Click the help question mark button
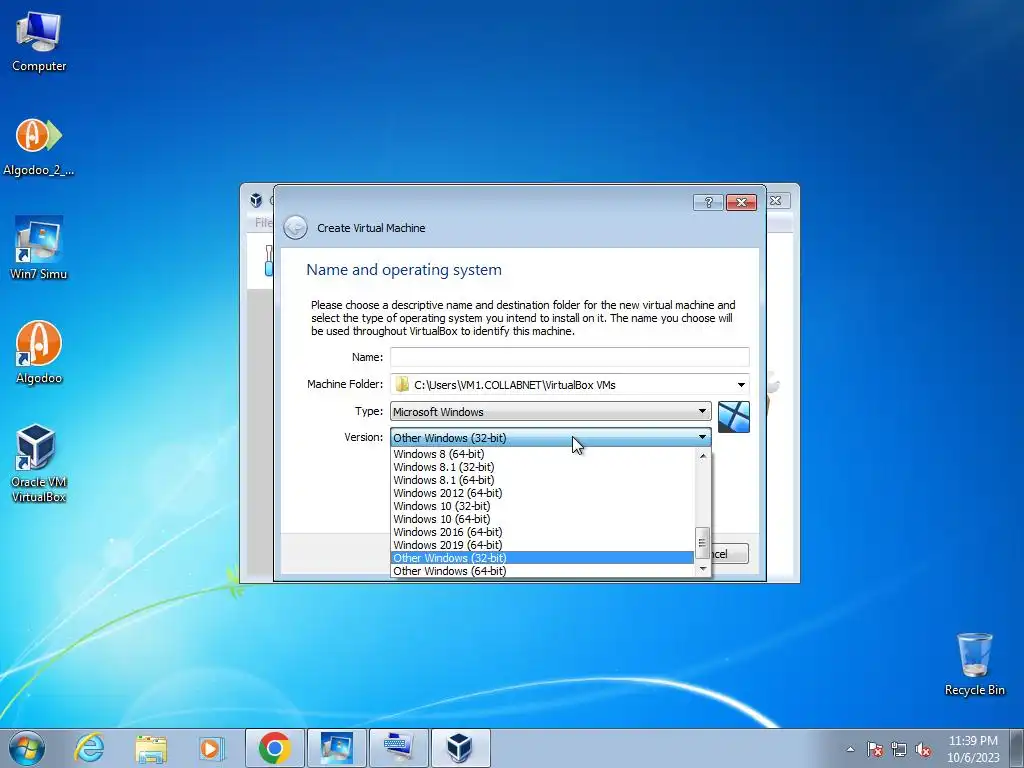Screen dimensions: 1024x768 click(708, 202)
